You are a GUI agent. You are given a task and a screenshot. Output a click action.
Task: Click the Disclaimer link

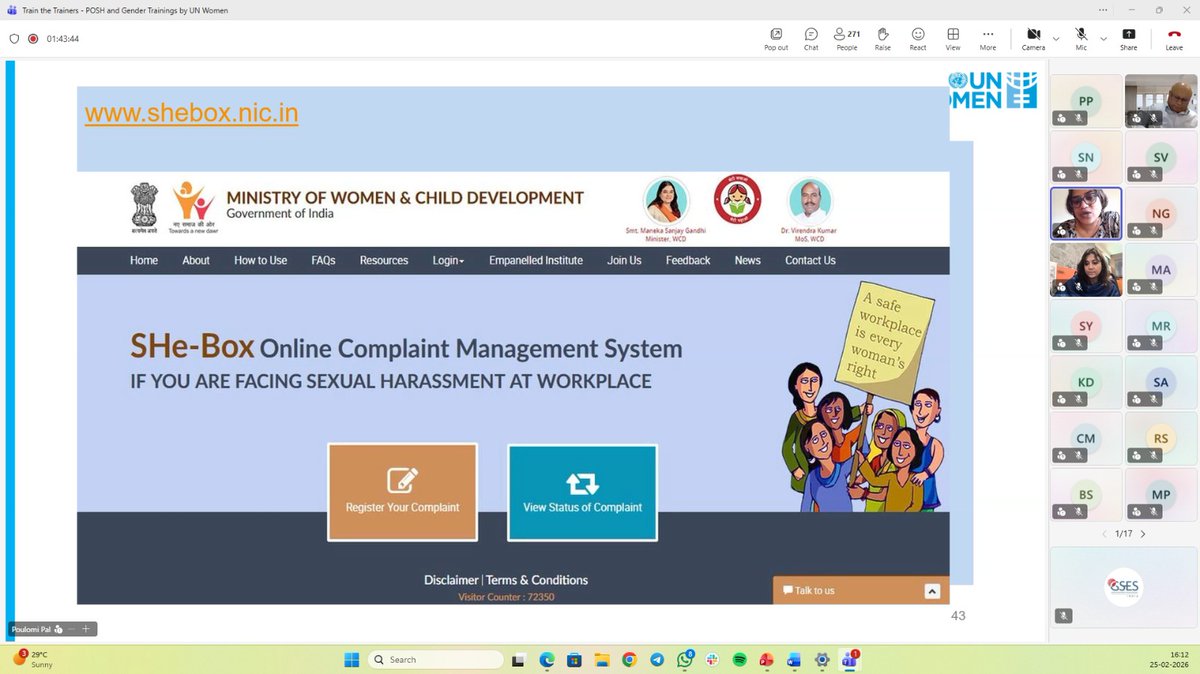pos(451,580)
